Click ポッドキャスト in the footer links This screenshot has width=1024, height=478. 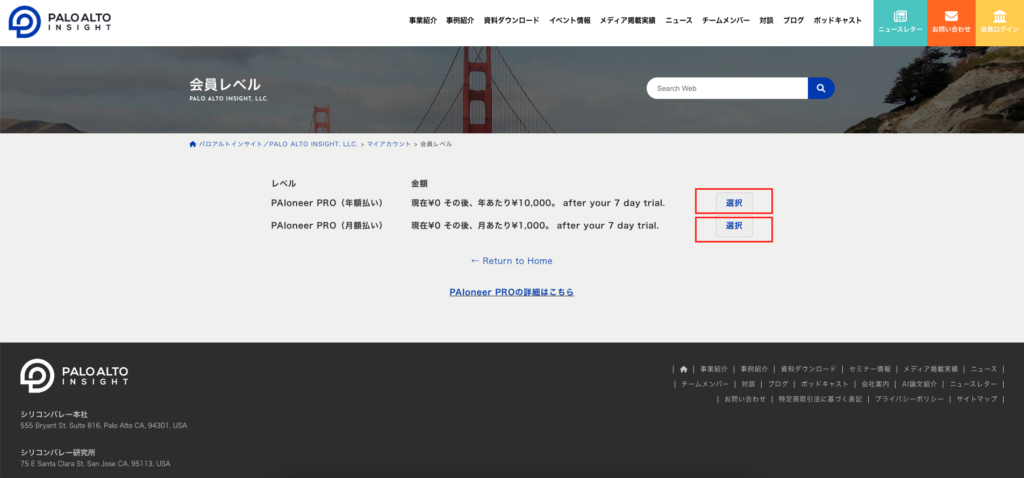(x=825, y=384)
